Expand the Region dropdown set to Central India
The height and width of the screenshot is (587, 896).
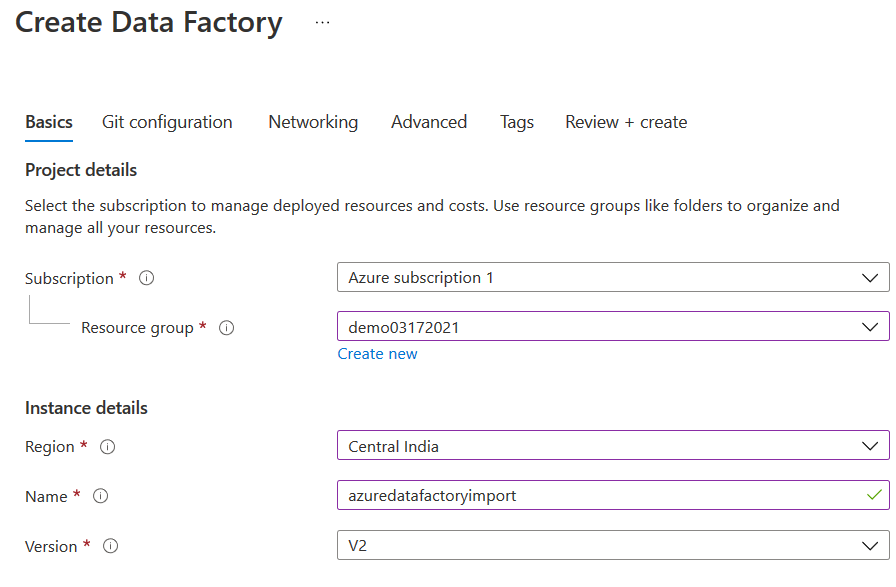(x=612, y=446)
